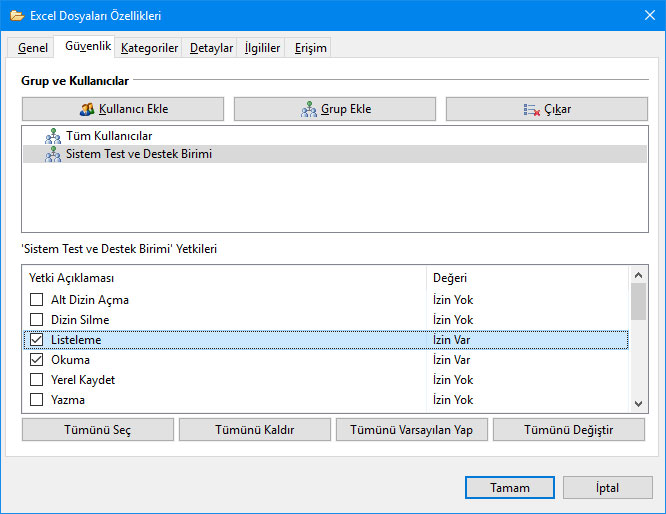The height and width of the screenshot is (514, 666).
Task: Confirm with the Tamam button
Action: [x=509, y=488]
